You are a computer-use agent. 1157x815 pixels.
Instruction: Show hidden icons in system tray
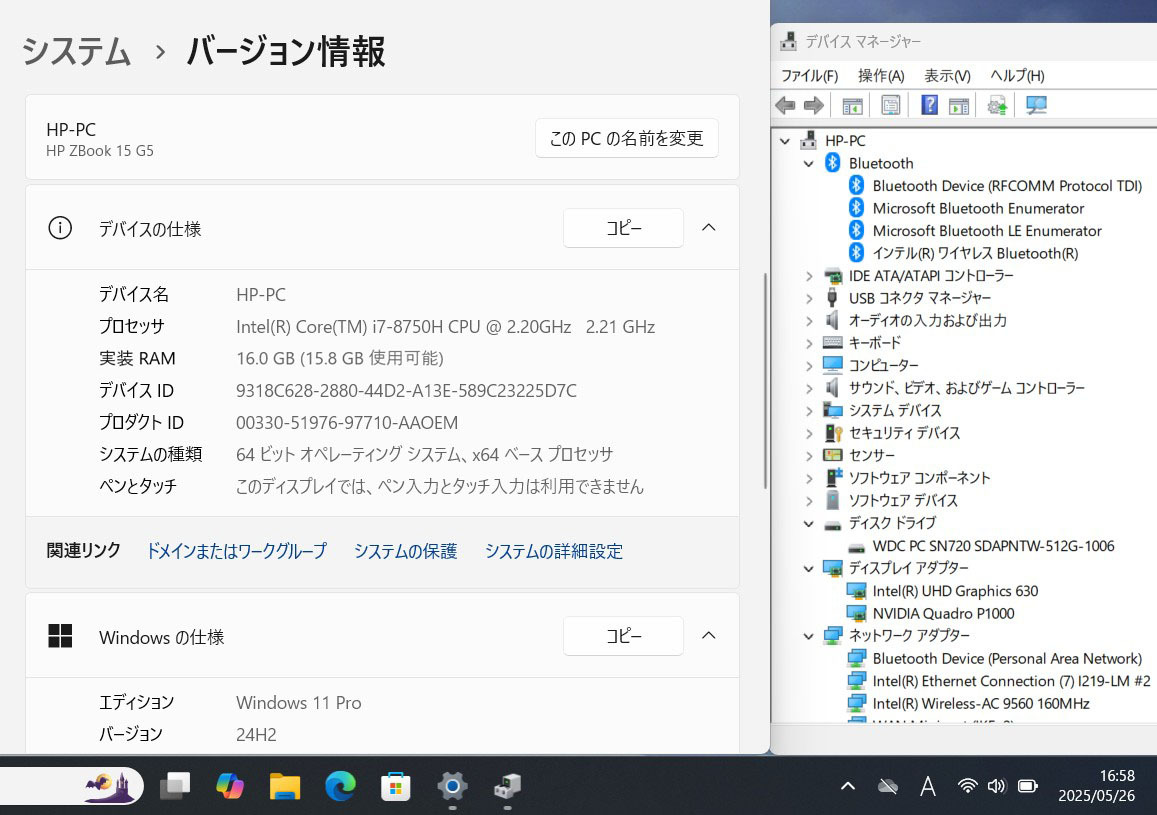(848, 786)
